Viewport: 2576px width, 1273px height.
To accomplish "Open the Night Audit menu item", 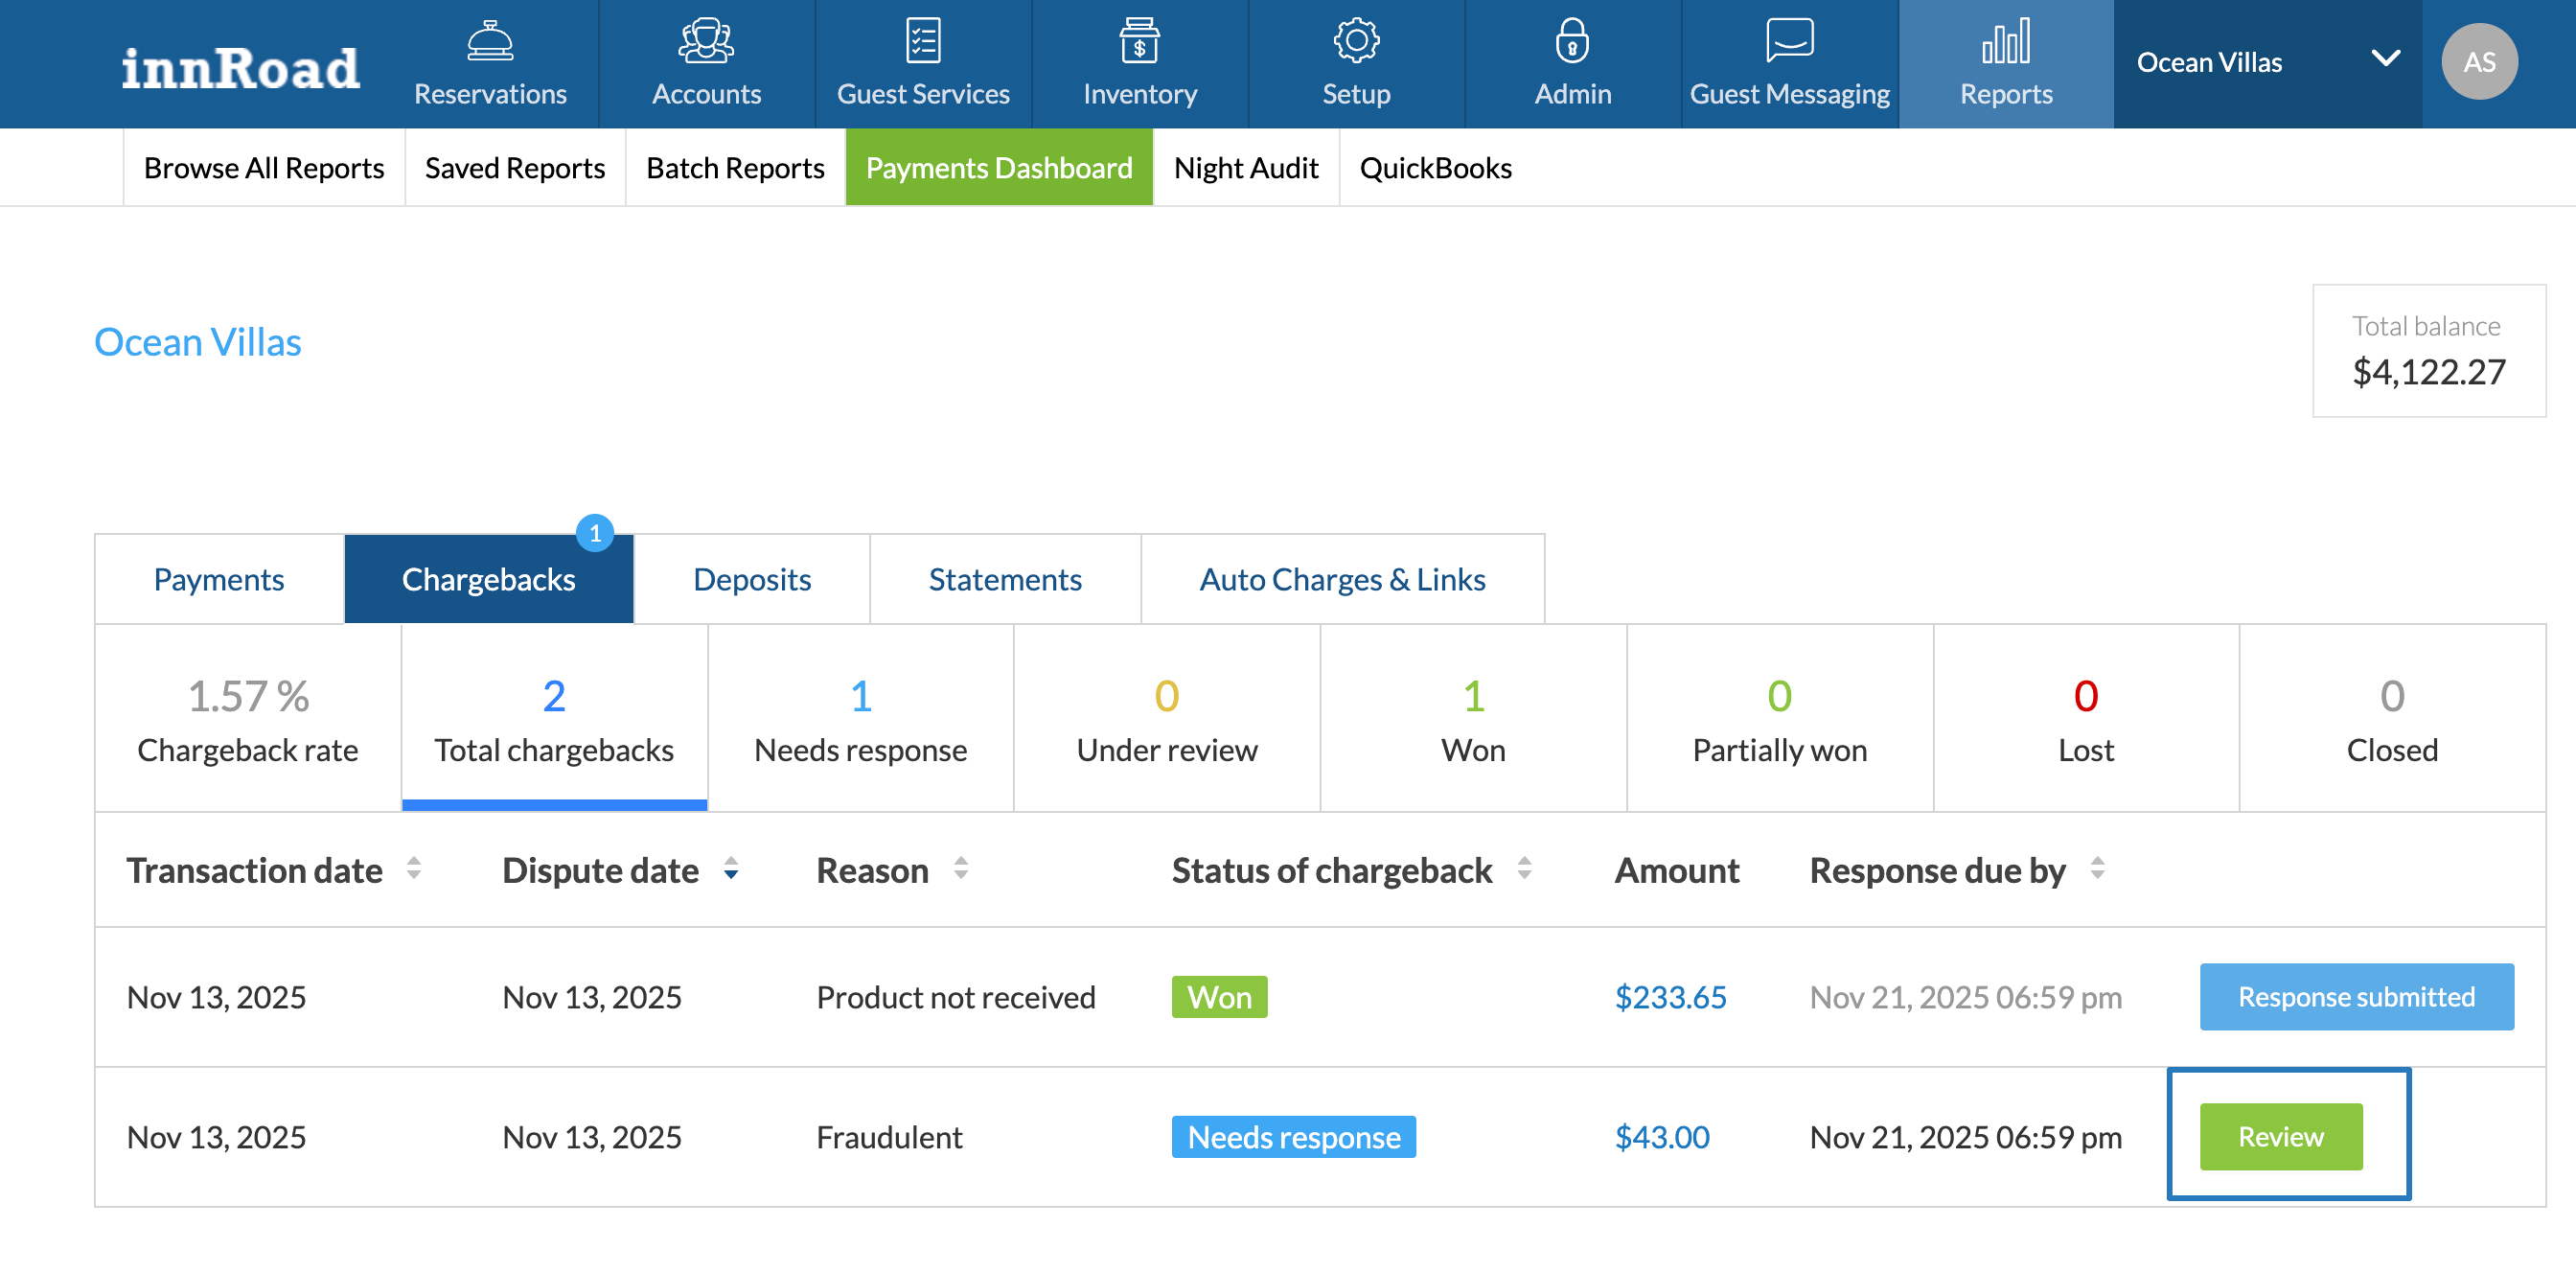I will pyautogui.click(x=1245, y=168).
